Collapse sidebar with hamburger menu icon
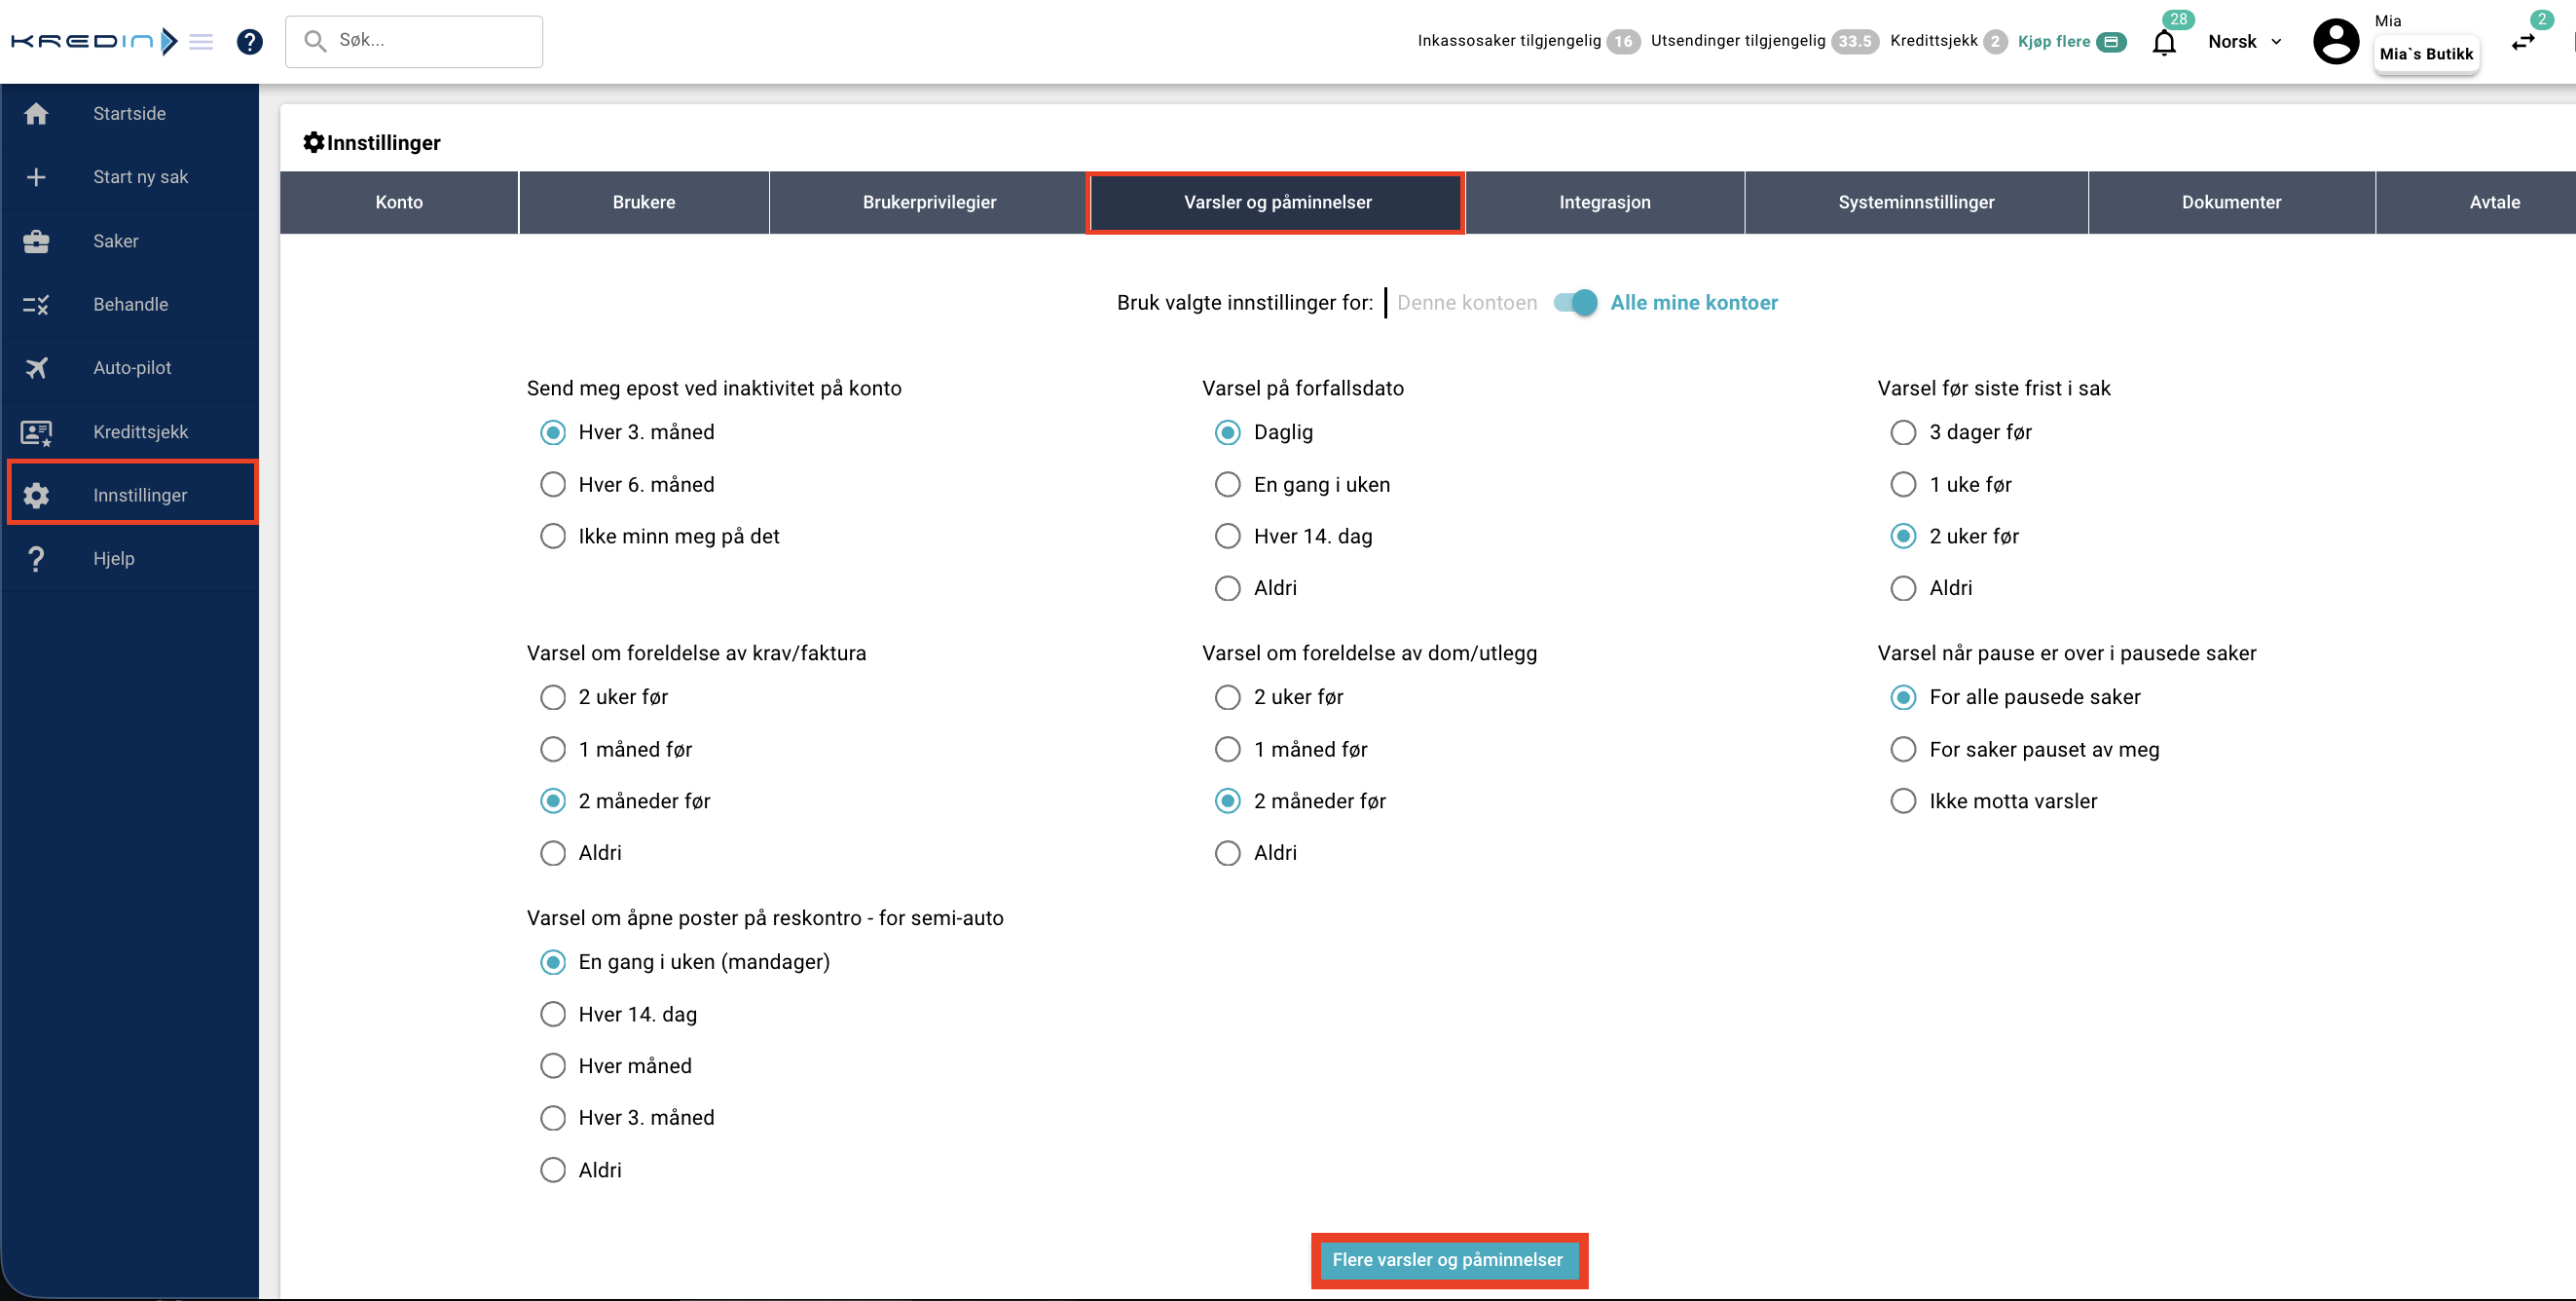Viewport: 2576px width, 1301px height. coord(201,42)
